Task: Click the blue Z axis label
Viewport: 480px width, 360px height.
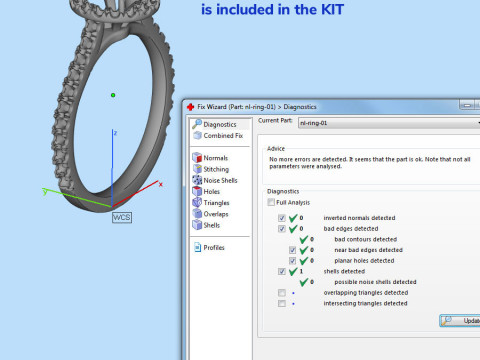Action: tap(115, 133)
